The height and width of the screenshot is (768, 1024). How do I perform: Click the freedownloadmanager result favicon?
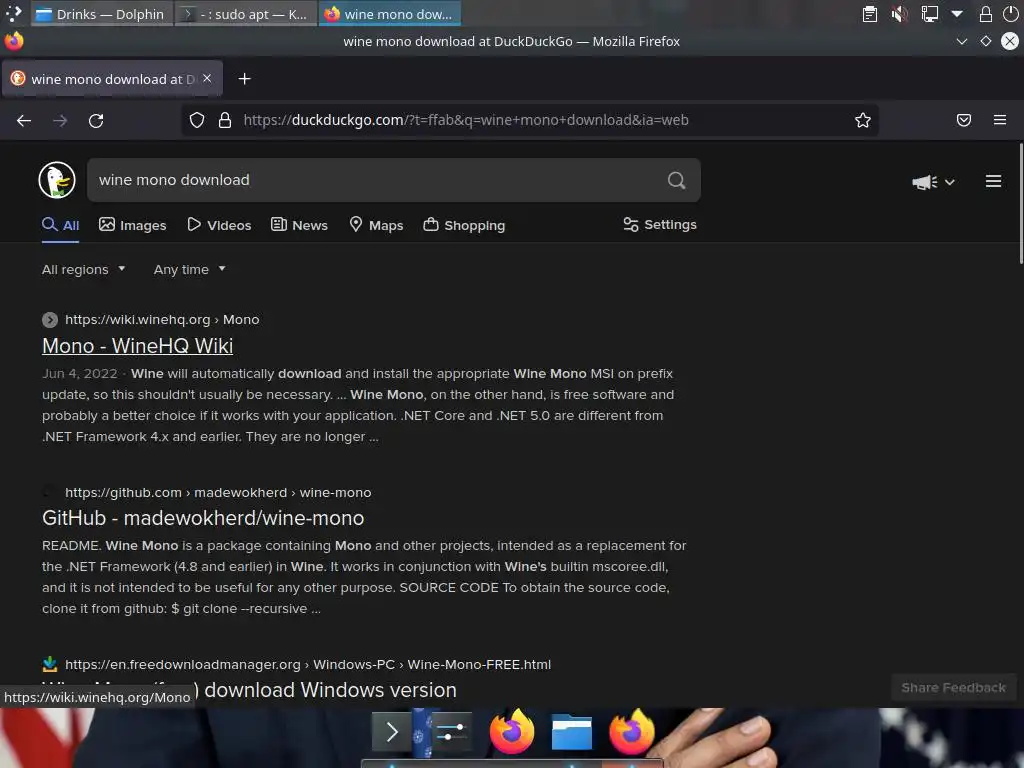click(50, 664)
